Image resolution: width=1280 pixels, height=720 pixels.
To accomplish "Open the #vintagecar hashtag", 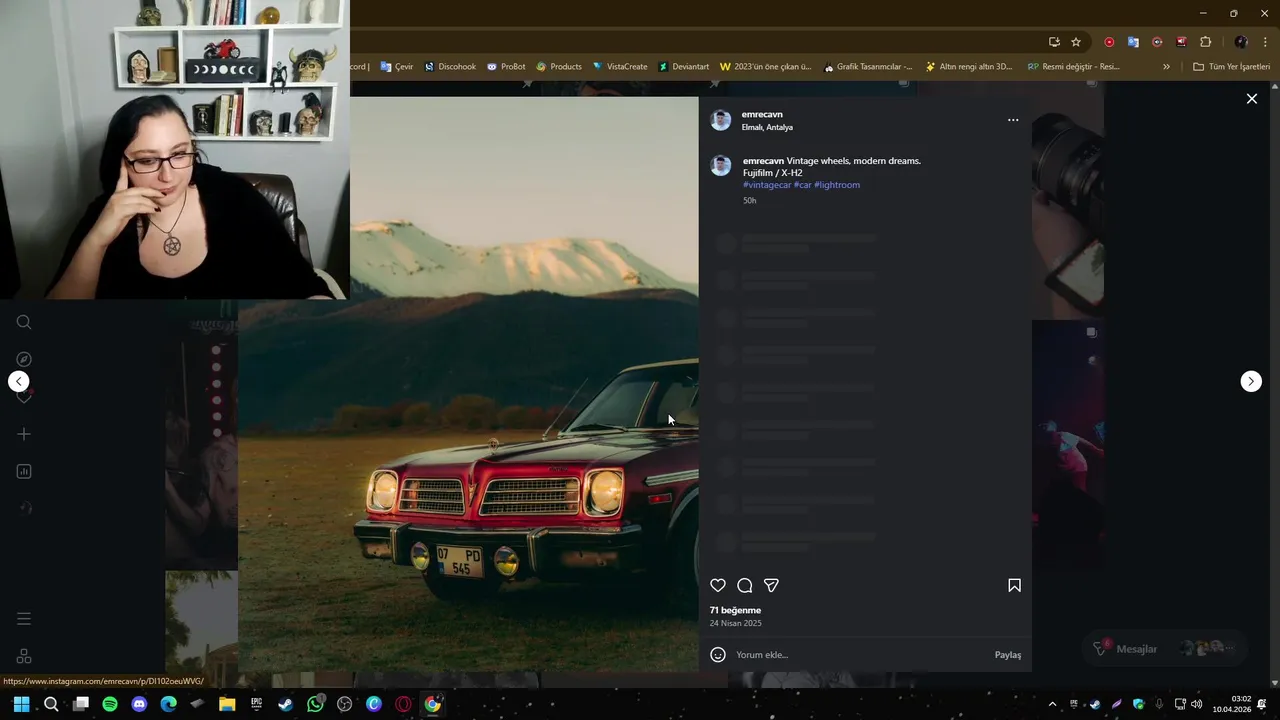I will pos(767,185).
